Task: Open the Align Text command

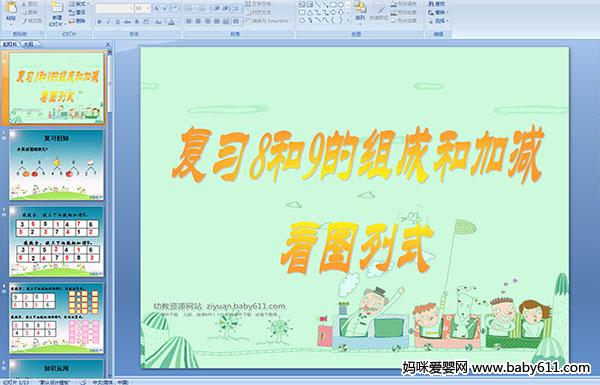Action: click(x=261, y=12)
